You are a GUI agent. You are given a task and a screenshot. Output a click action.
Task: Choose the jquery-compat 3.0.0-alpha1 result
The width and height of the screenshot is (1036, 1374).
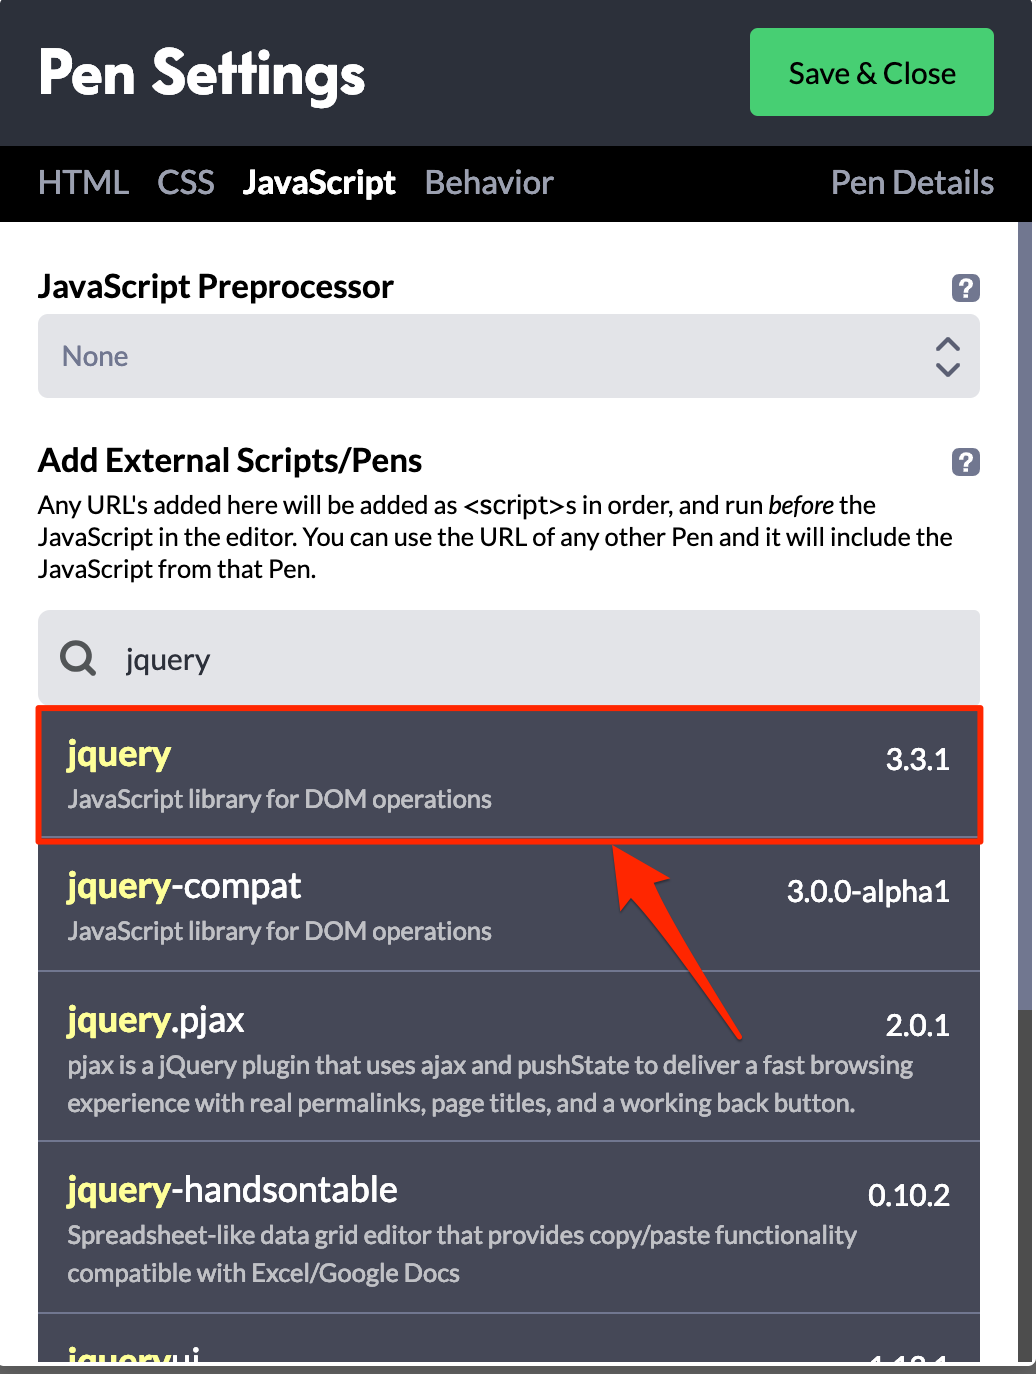click(509, 907)
